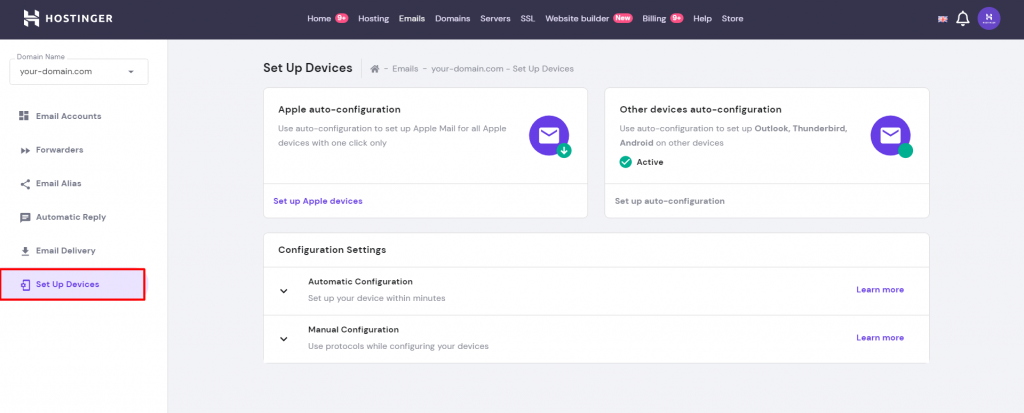The image size is (1024, 413).
Task: Open the Domain Name dropdown
Action: [79, 72]
